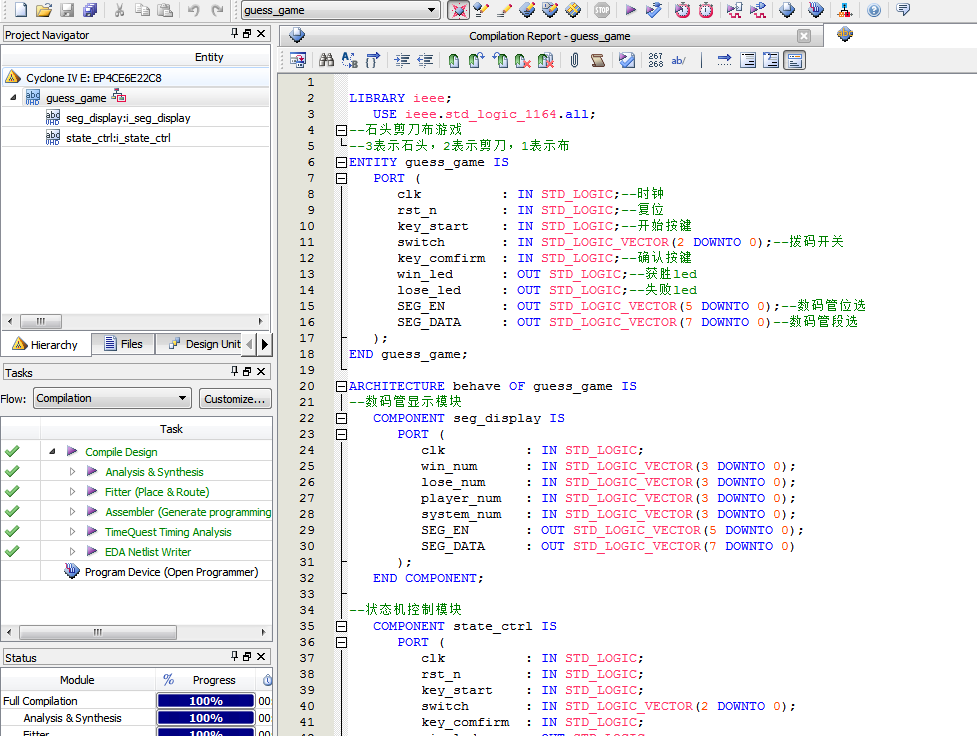Click the Analysis & Synthesis 100% progress bar
Viewport: 977px width, 736px height.
206,718
